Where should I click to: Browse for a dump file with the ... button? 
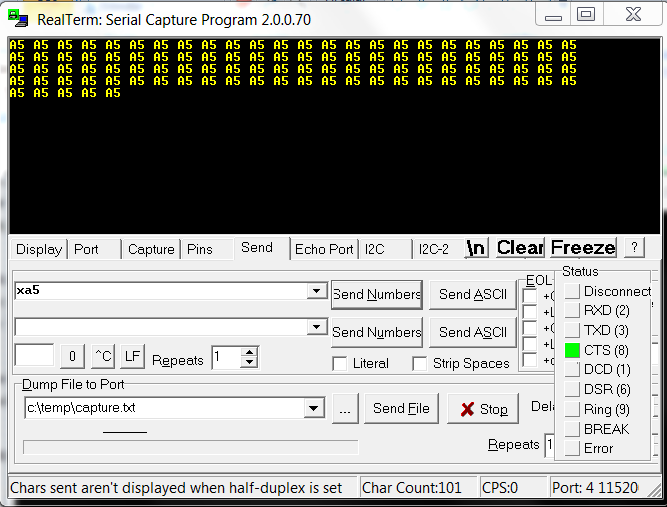click(x=346, y=409)
